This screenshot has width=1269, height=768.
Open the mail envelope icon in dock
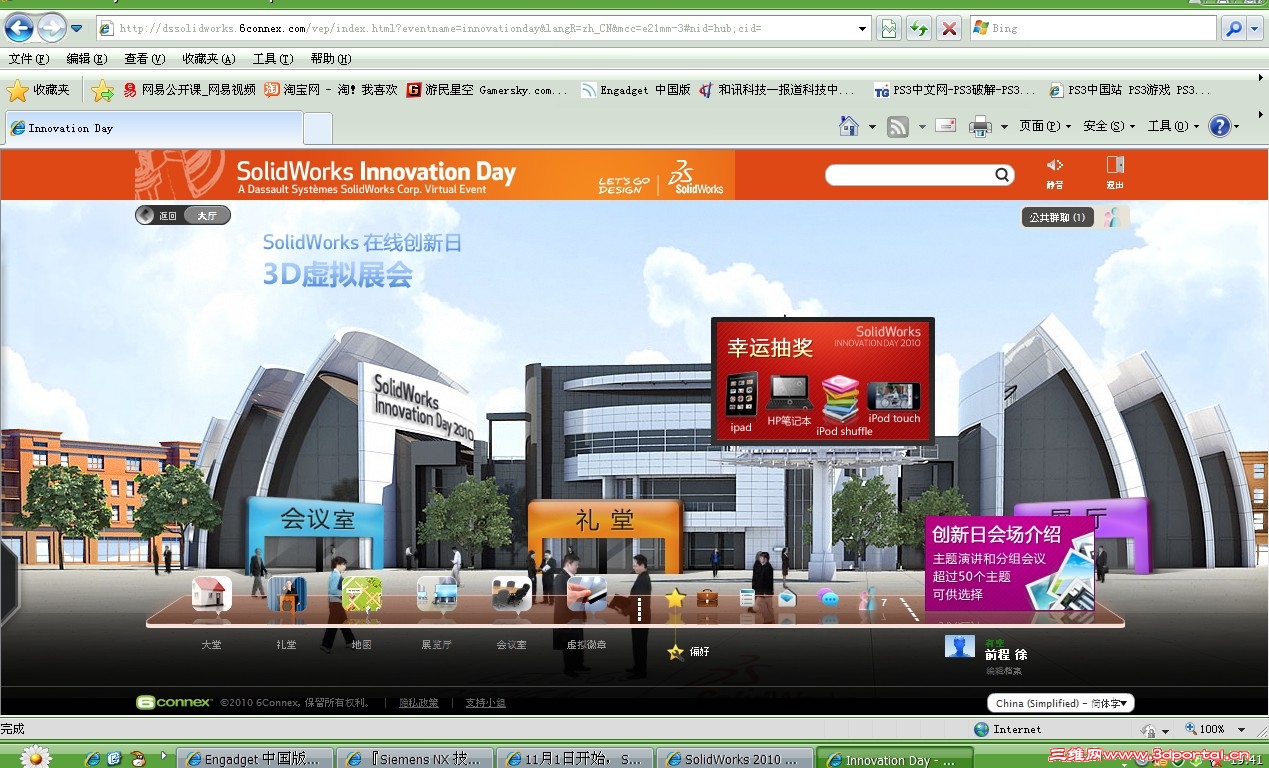tap(787, 598)
